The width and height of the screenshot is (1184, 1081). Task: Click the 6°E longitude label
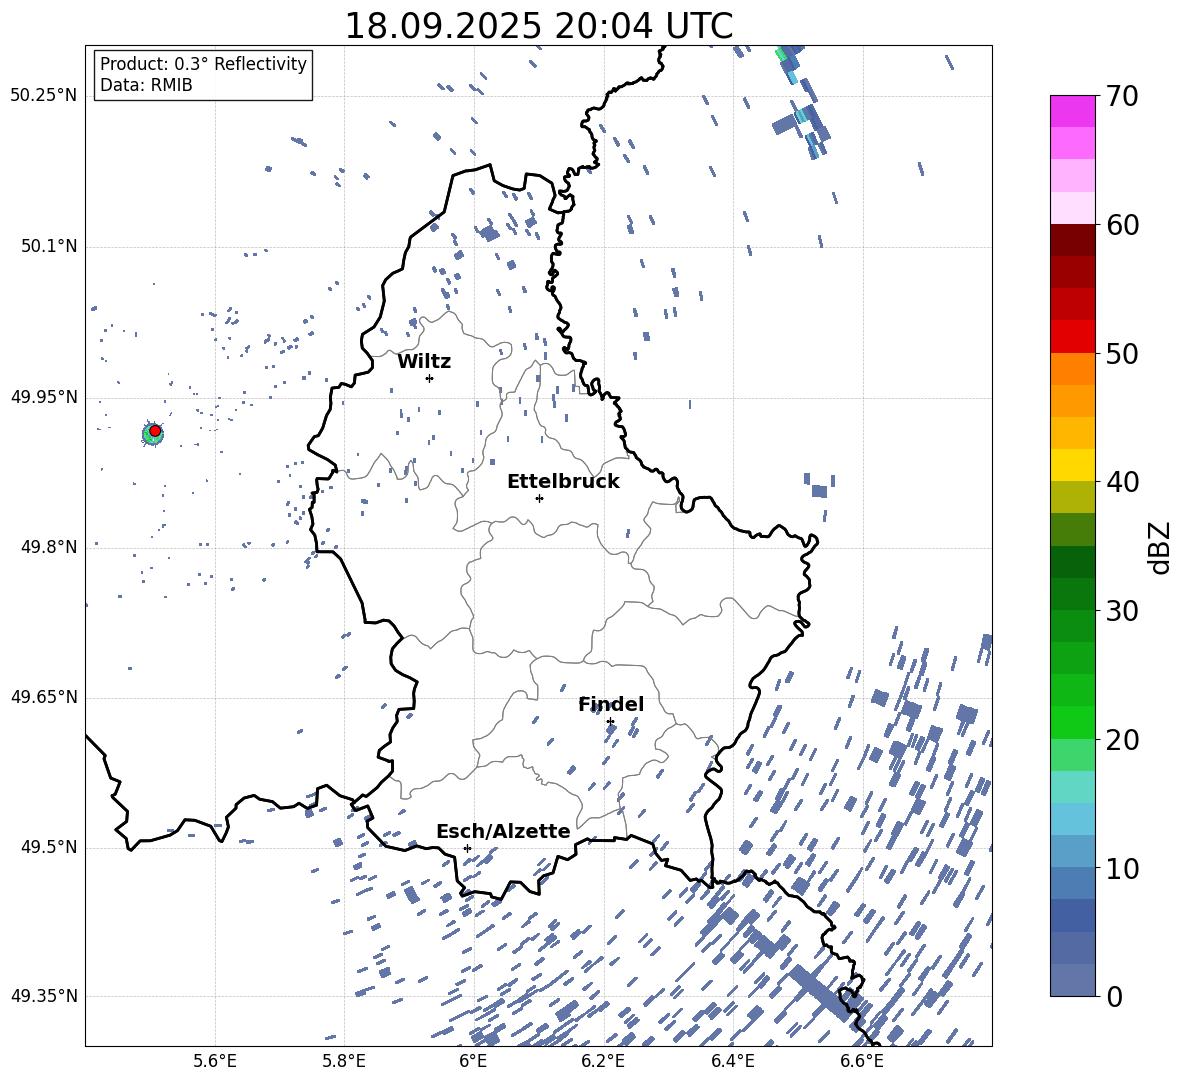click(x=473, y=1062)
